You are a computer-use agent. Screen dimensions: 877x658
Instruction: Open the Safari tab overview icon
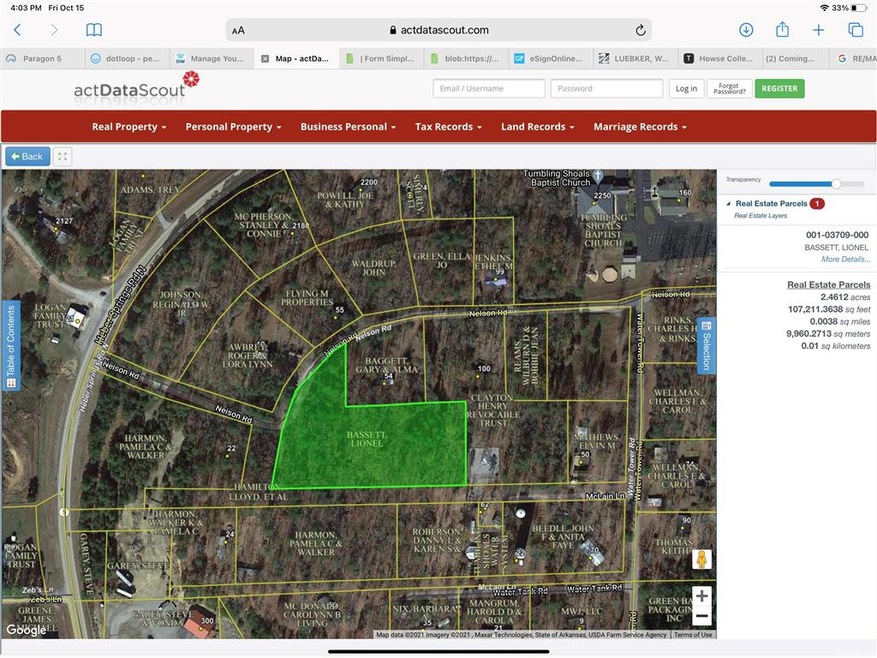coord(854,30)
